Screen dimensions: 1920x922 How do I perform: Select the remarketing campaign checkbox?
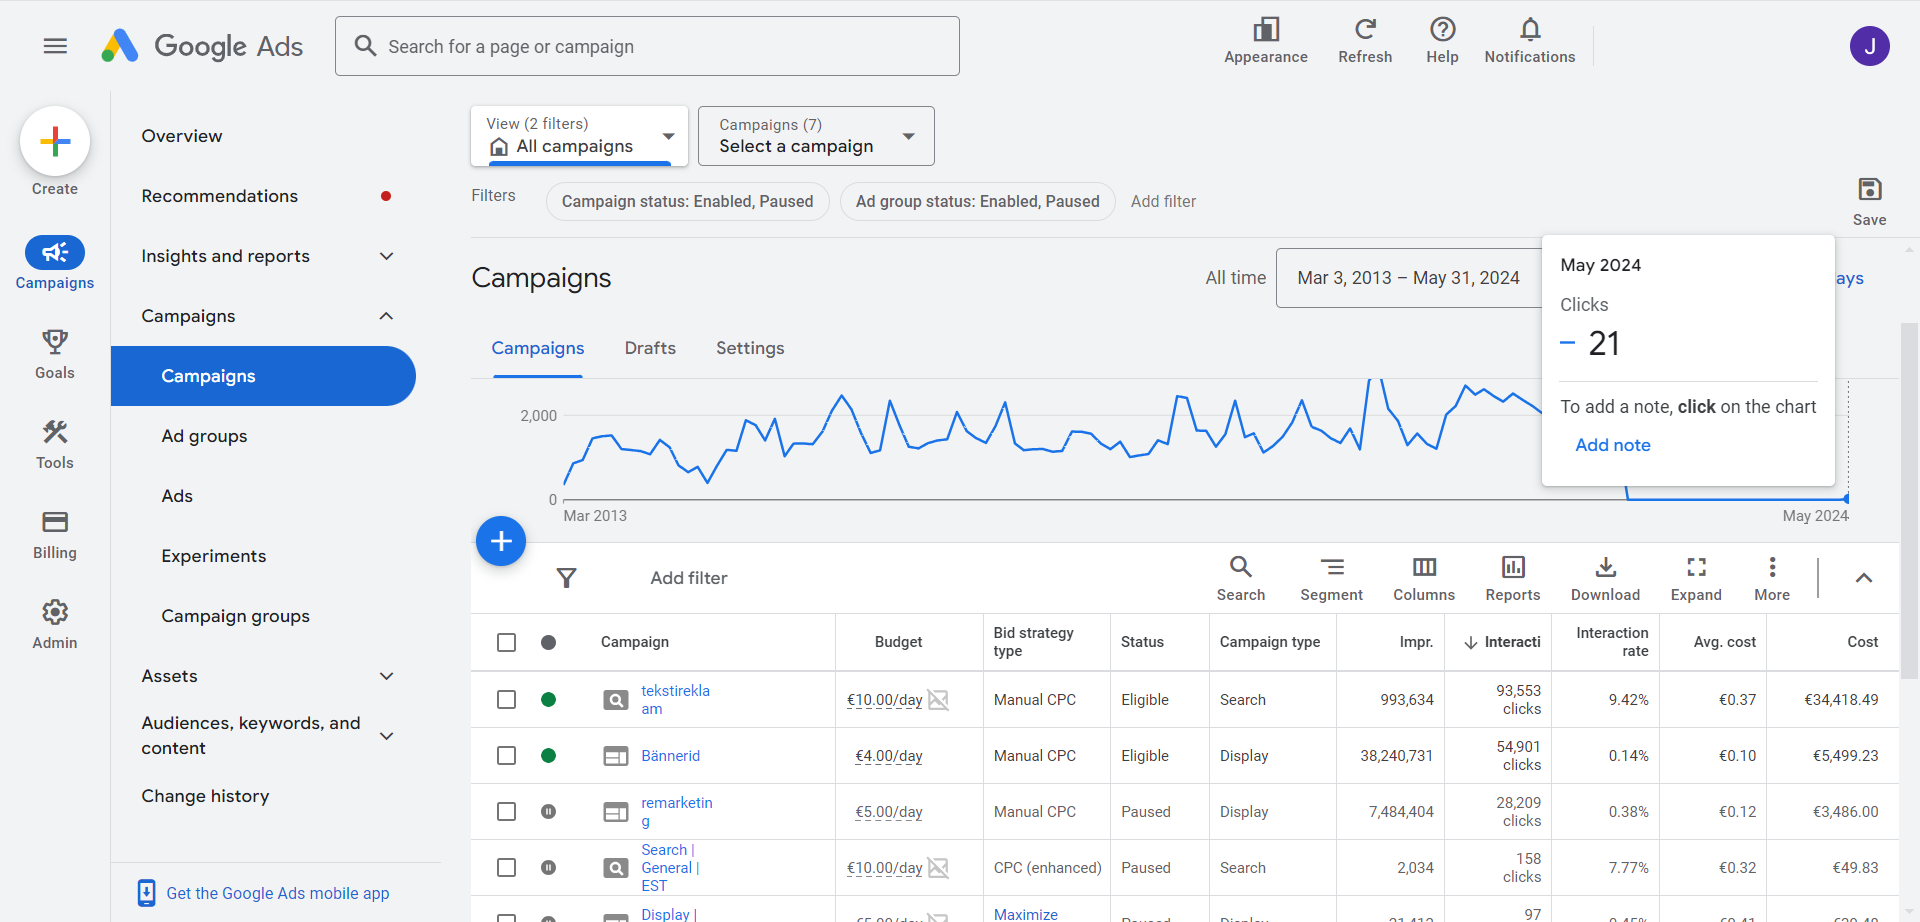(507, 811)
